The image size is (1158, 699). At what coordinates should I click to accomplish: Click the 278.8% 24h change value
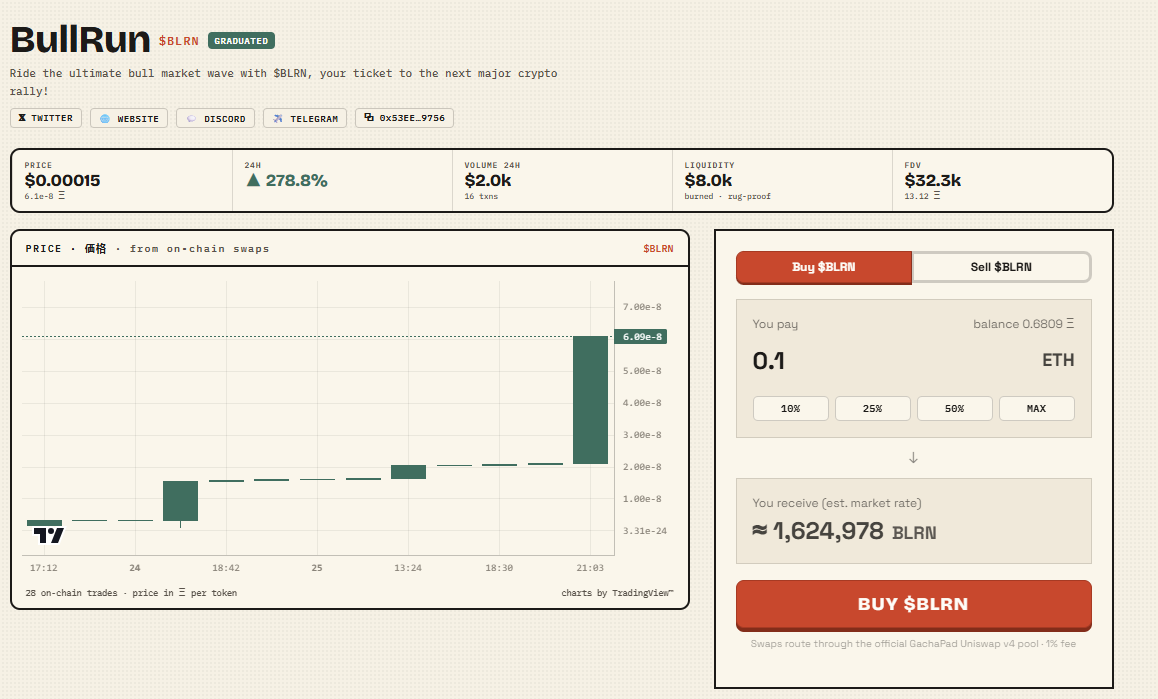(296, 180)
